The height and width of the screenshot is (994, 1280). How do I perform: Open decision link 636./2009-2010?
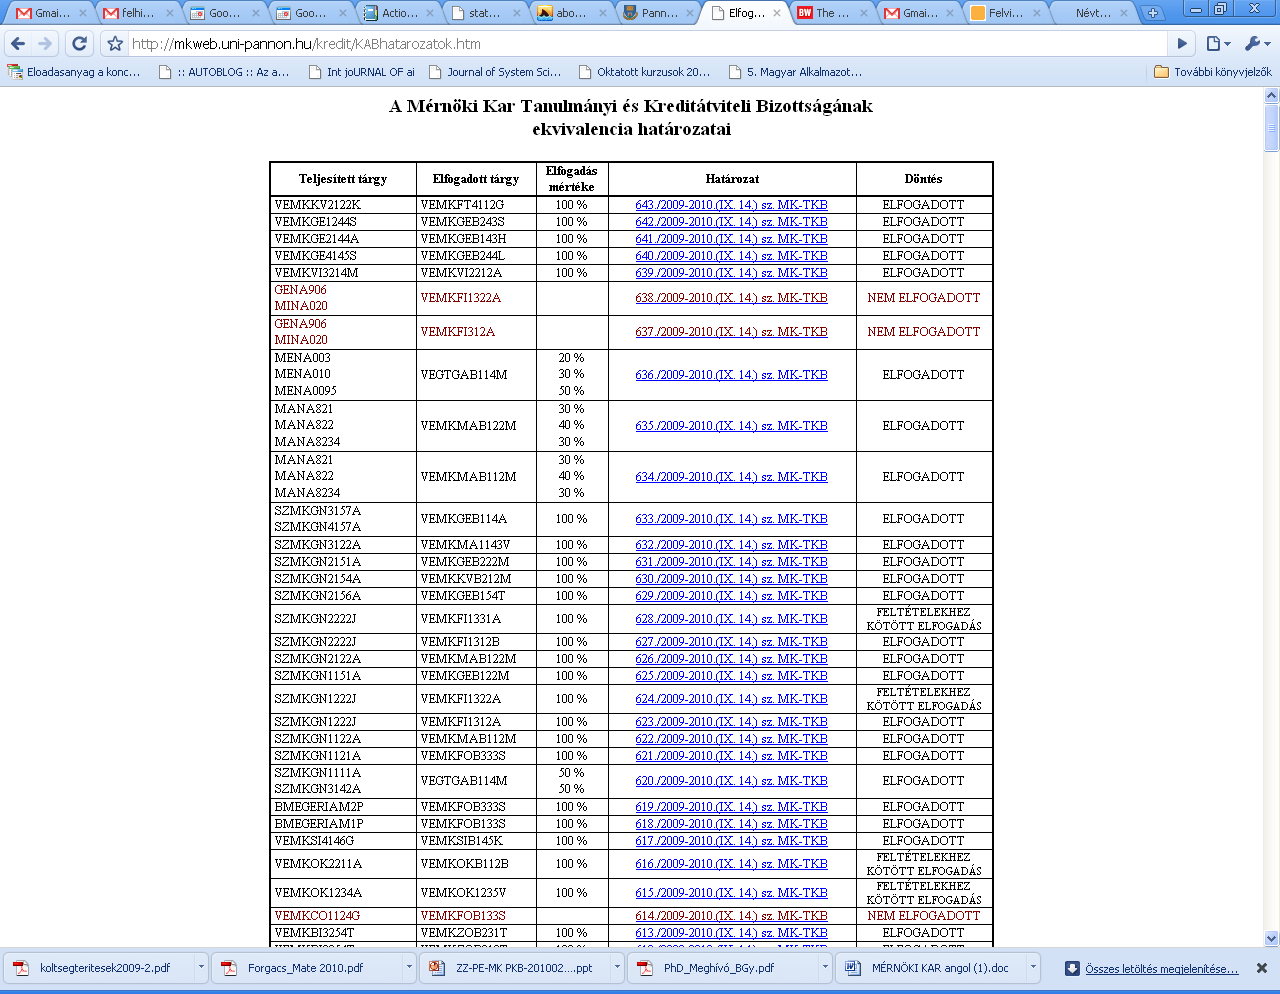(731, 375)
